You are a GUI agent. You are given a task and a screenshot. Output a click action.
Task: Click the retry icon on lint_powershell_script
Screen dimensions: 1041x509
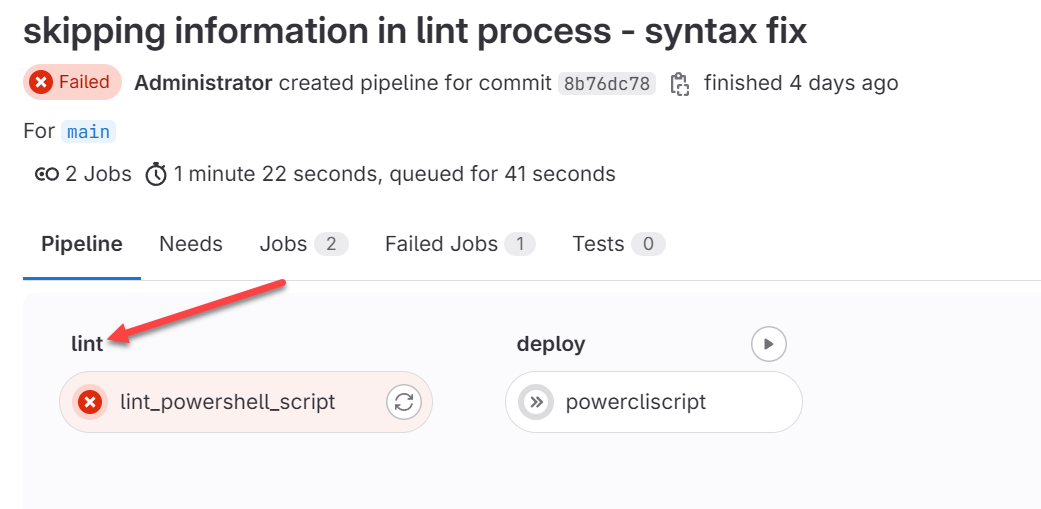click(403, 402)
